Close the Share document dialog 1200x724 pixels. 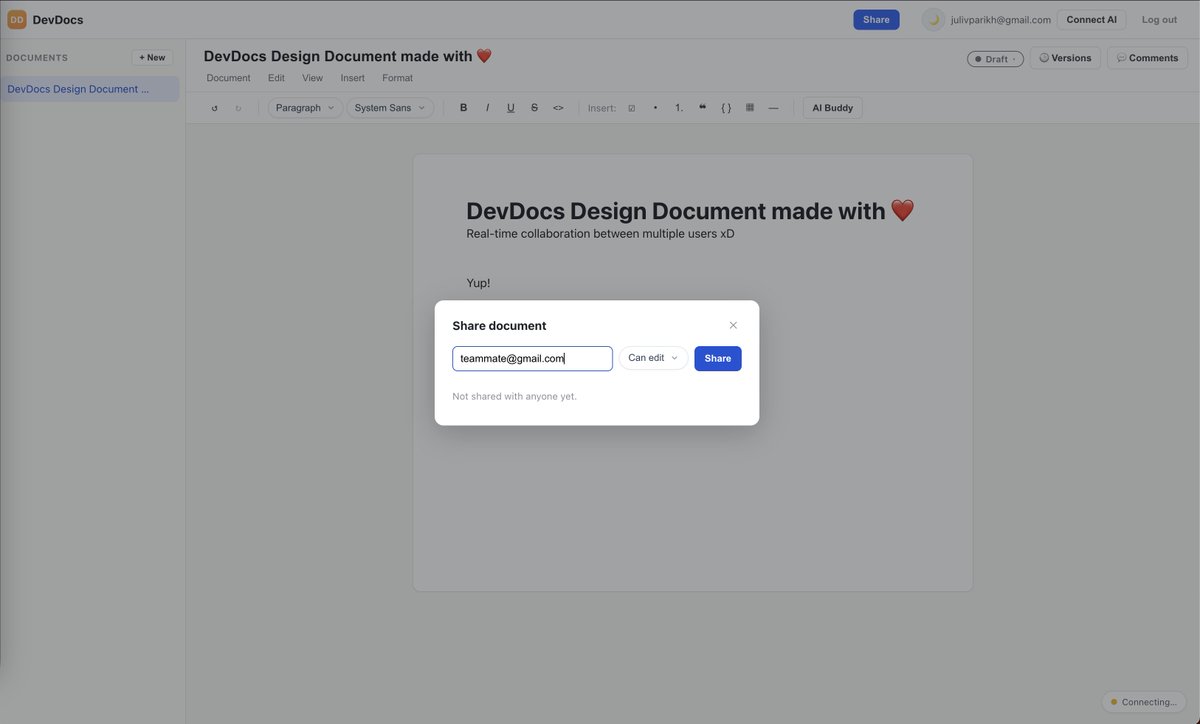(733, 325)
